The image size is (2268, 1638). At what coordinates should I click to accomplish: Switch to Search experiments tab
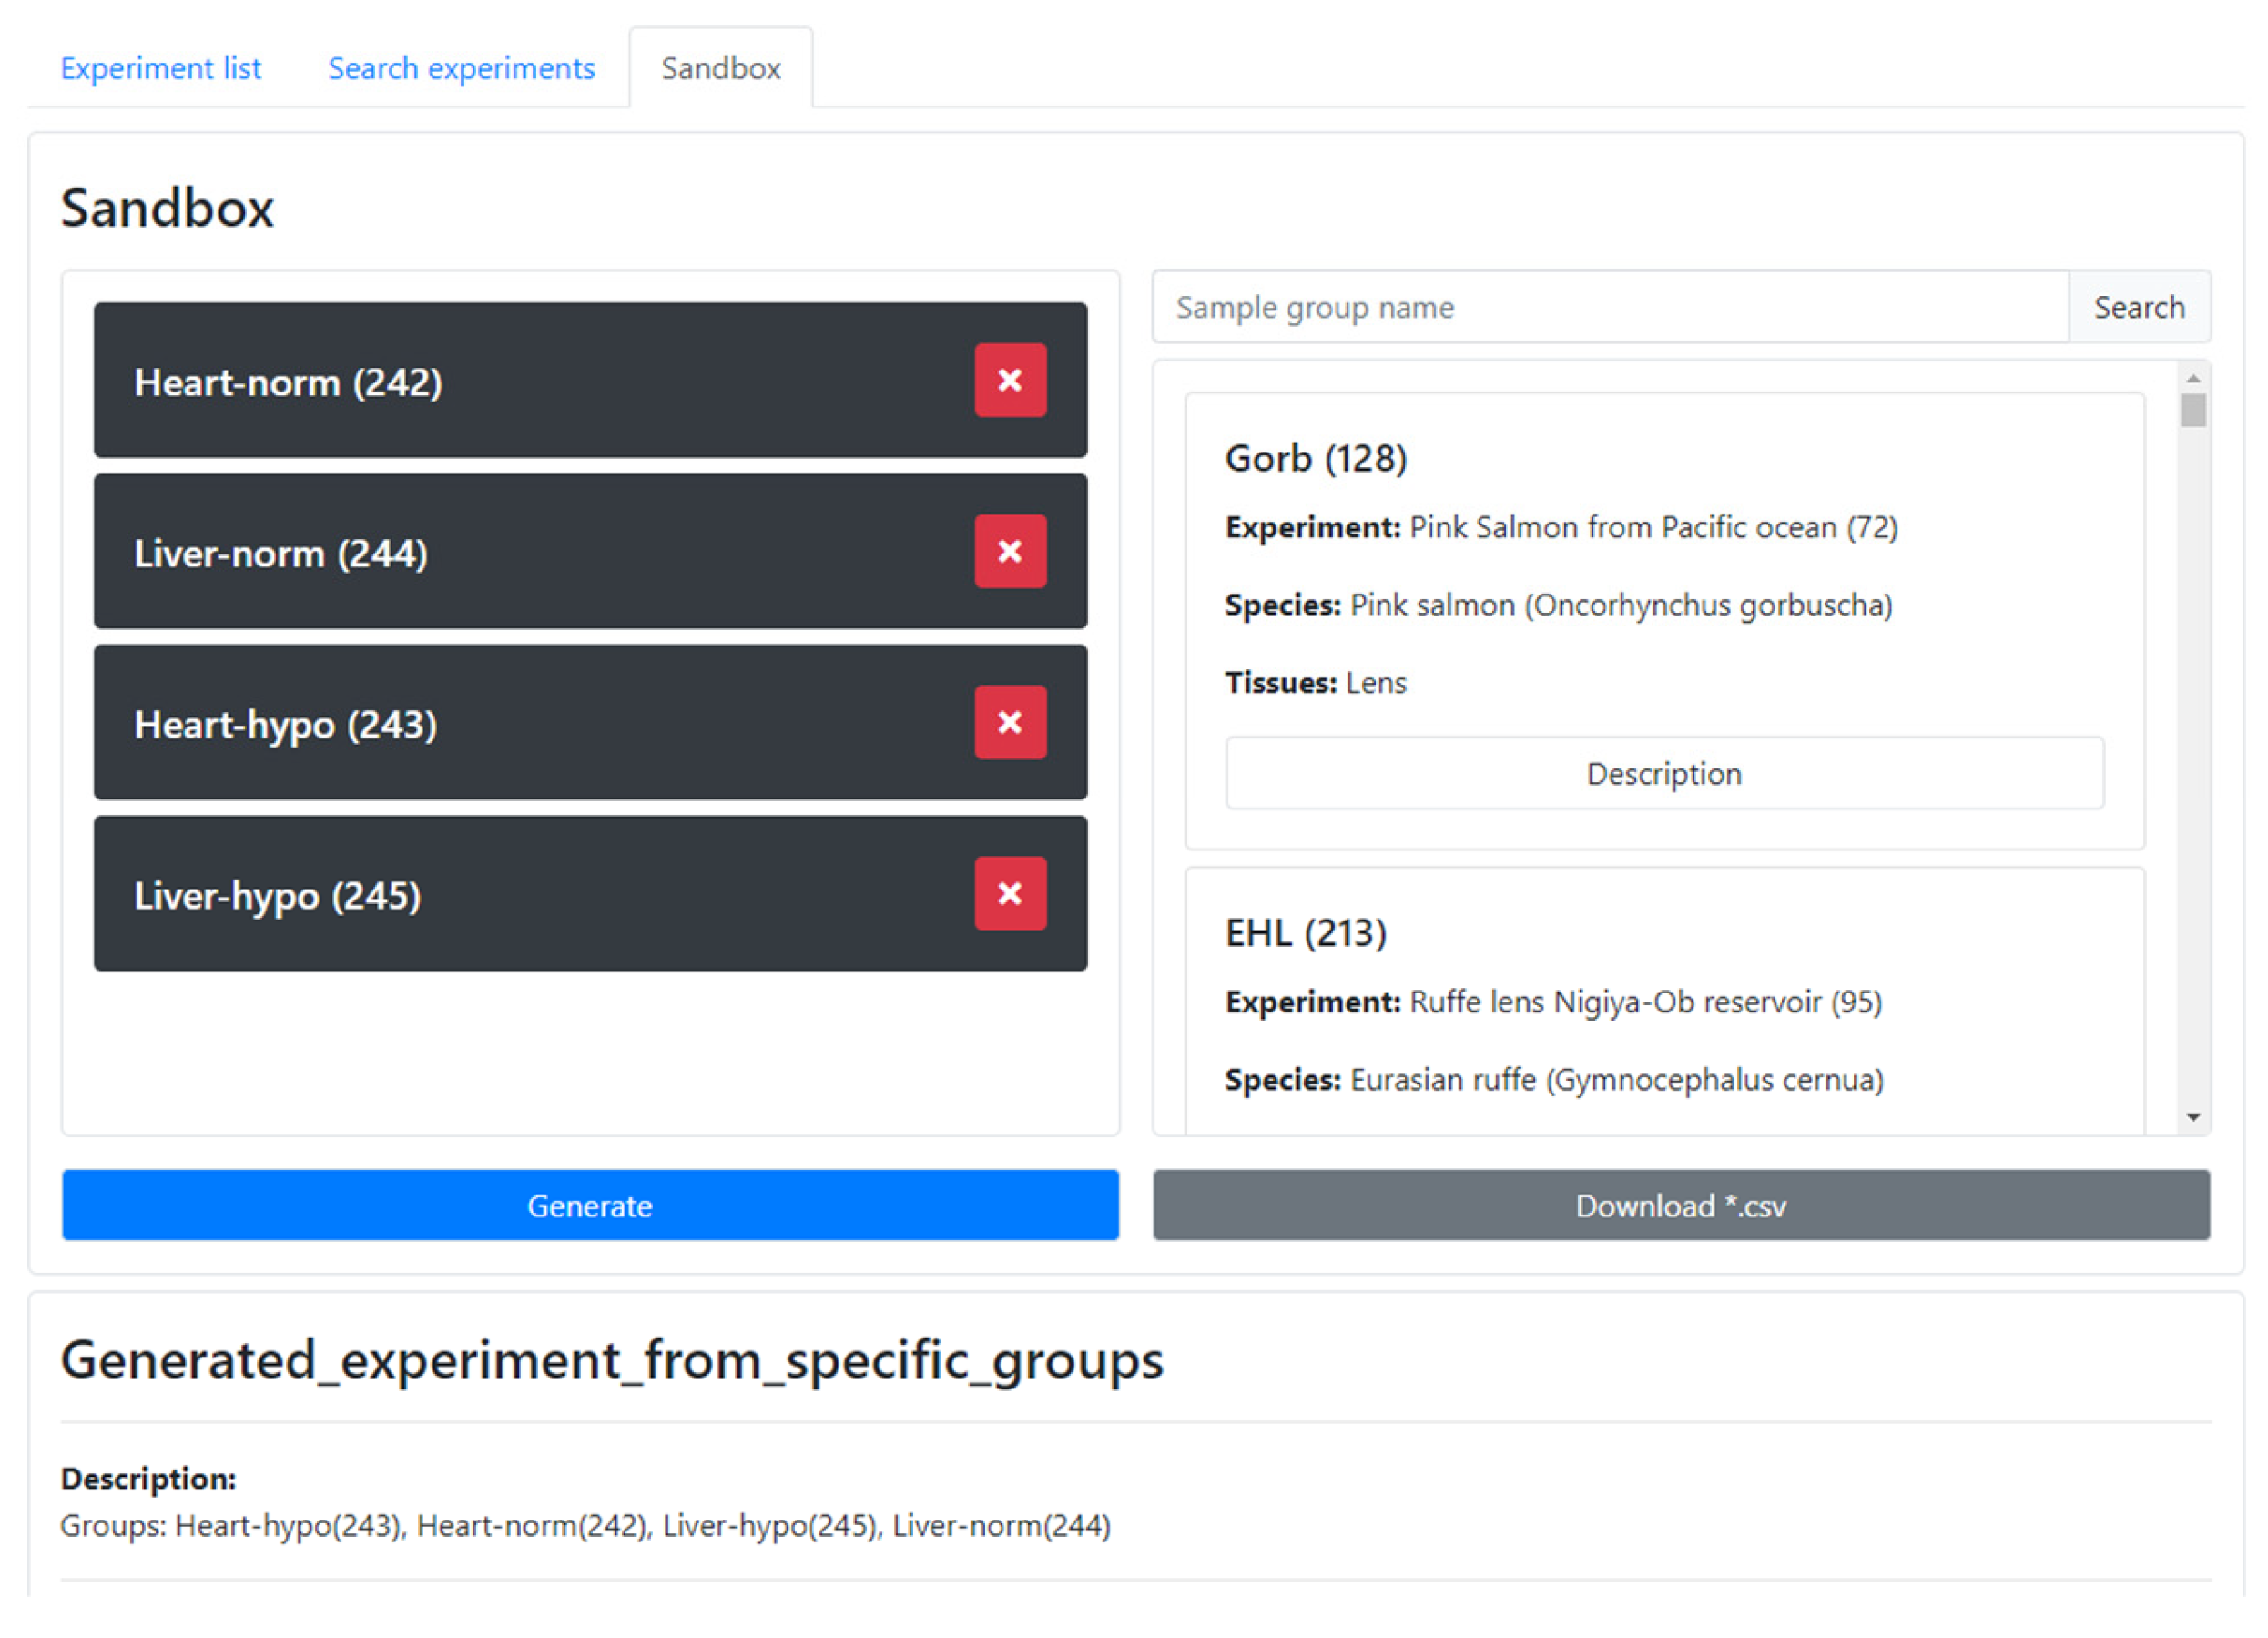click(x=461, y=68)
